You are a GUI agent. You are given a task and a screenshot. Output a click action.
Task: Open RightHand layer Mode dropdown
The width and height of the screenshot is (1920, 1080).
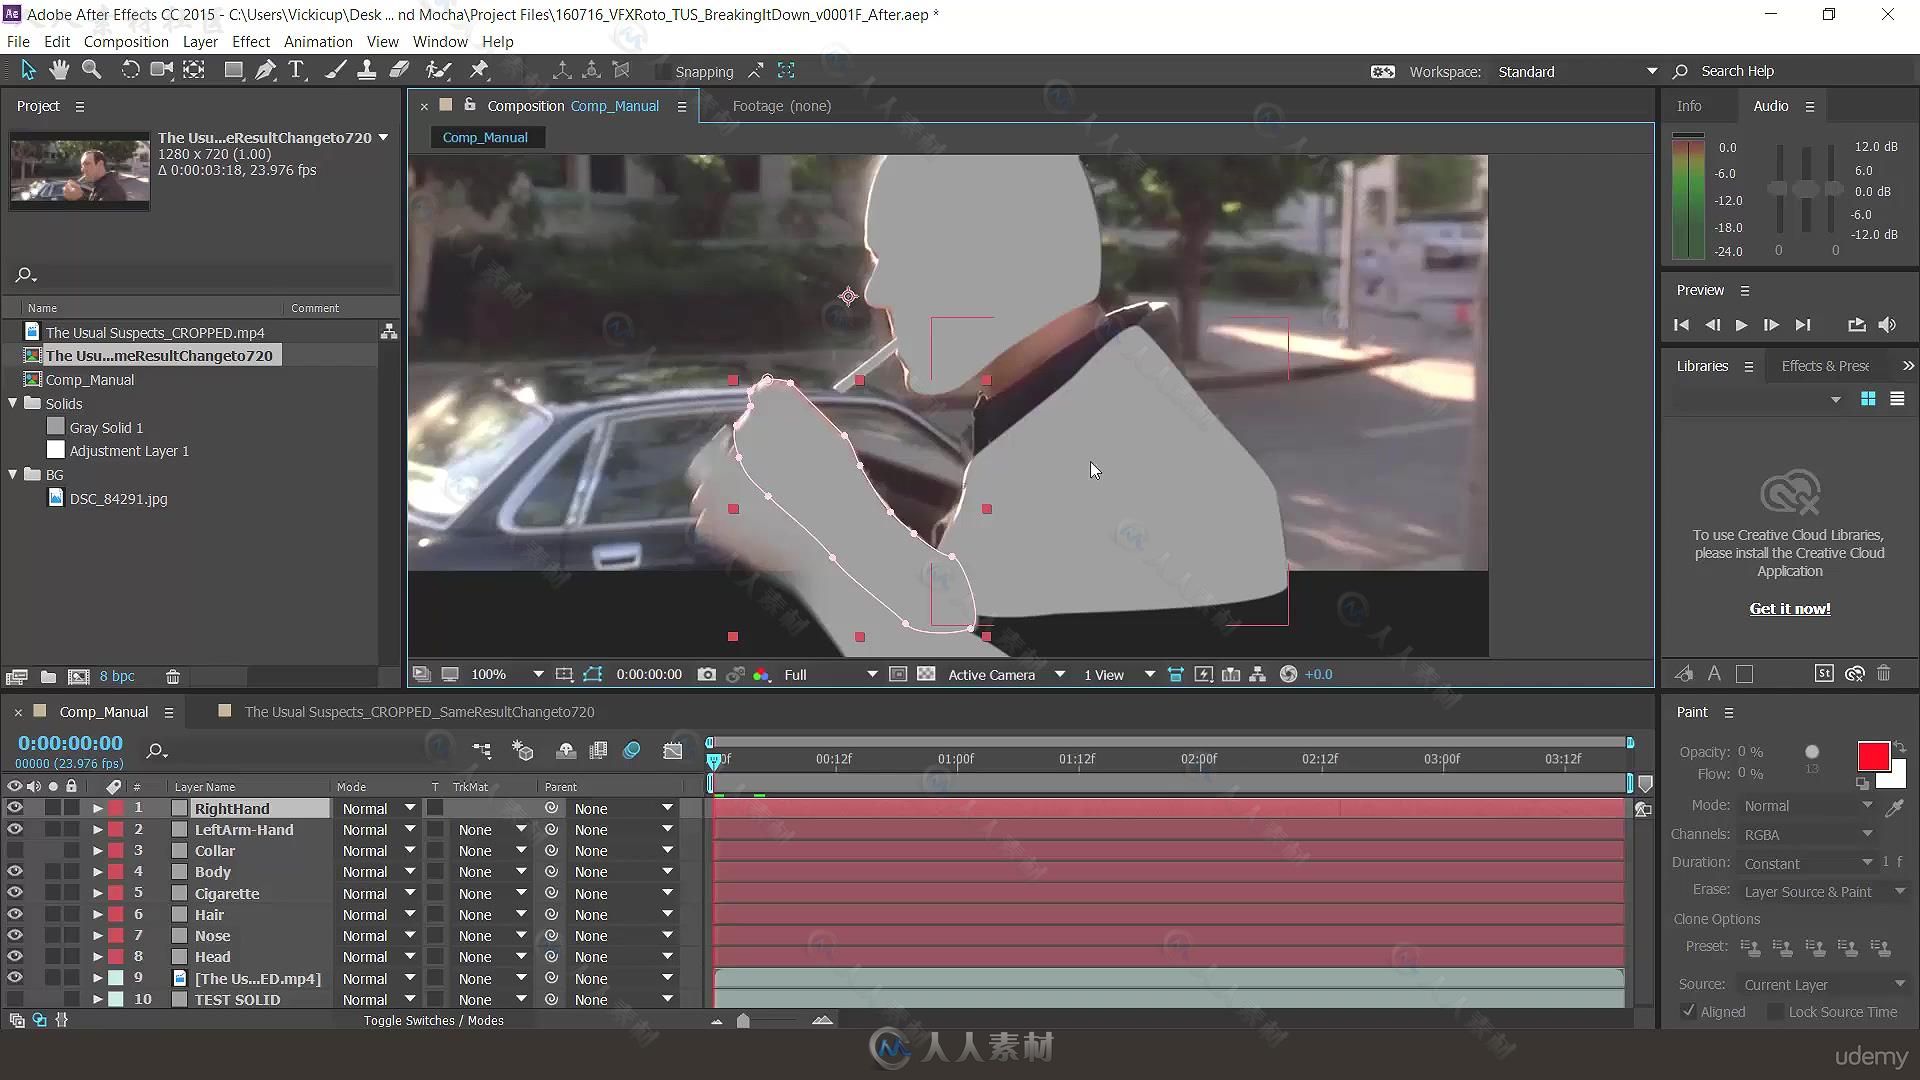(378, 808)
